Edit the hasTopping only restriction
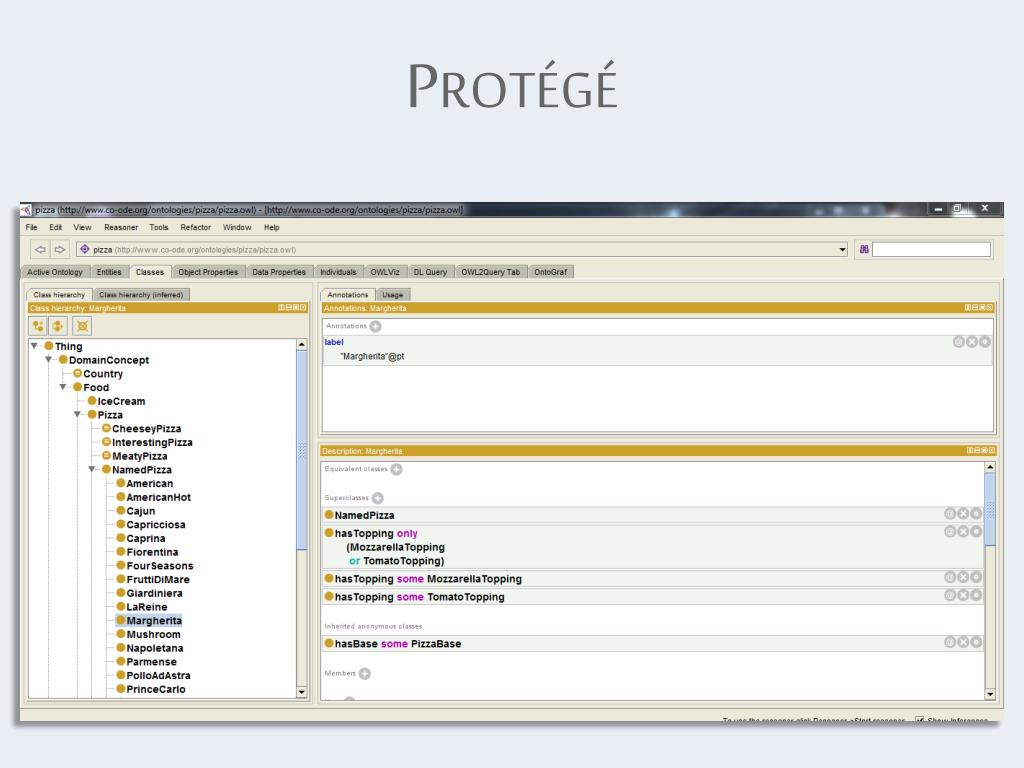The width and height of the screenshot is (1024, 768). 976,532
